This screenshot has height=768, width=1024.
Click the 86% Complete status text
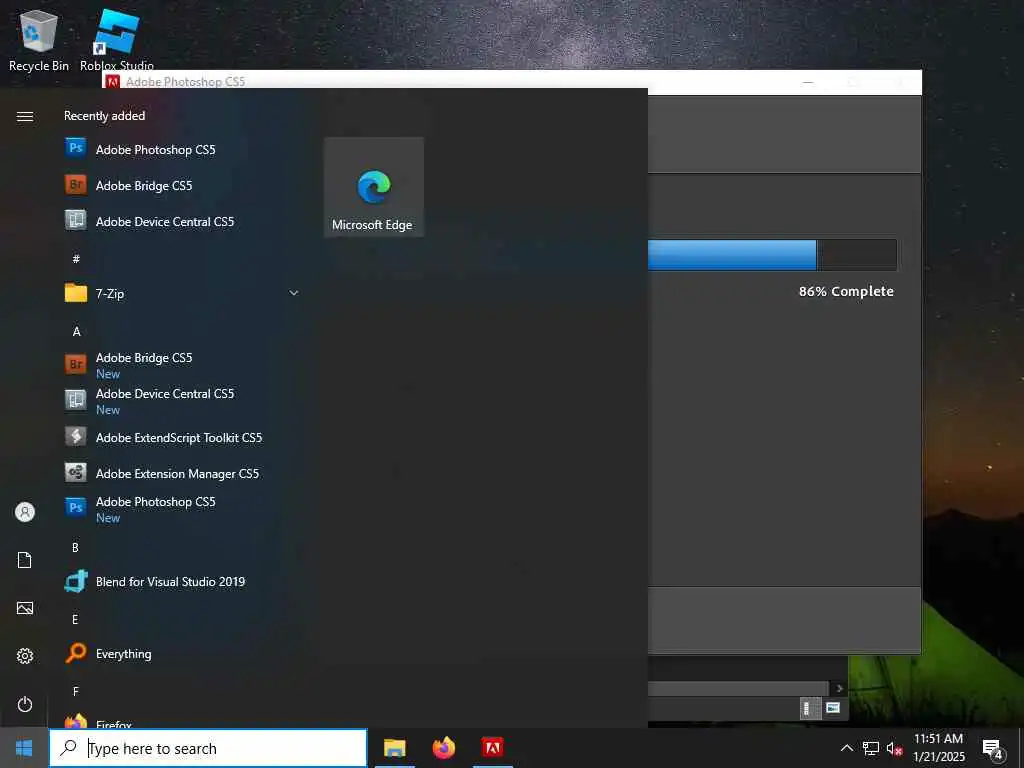coord(846,291)
